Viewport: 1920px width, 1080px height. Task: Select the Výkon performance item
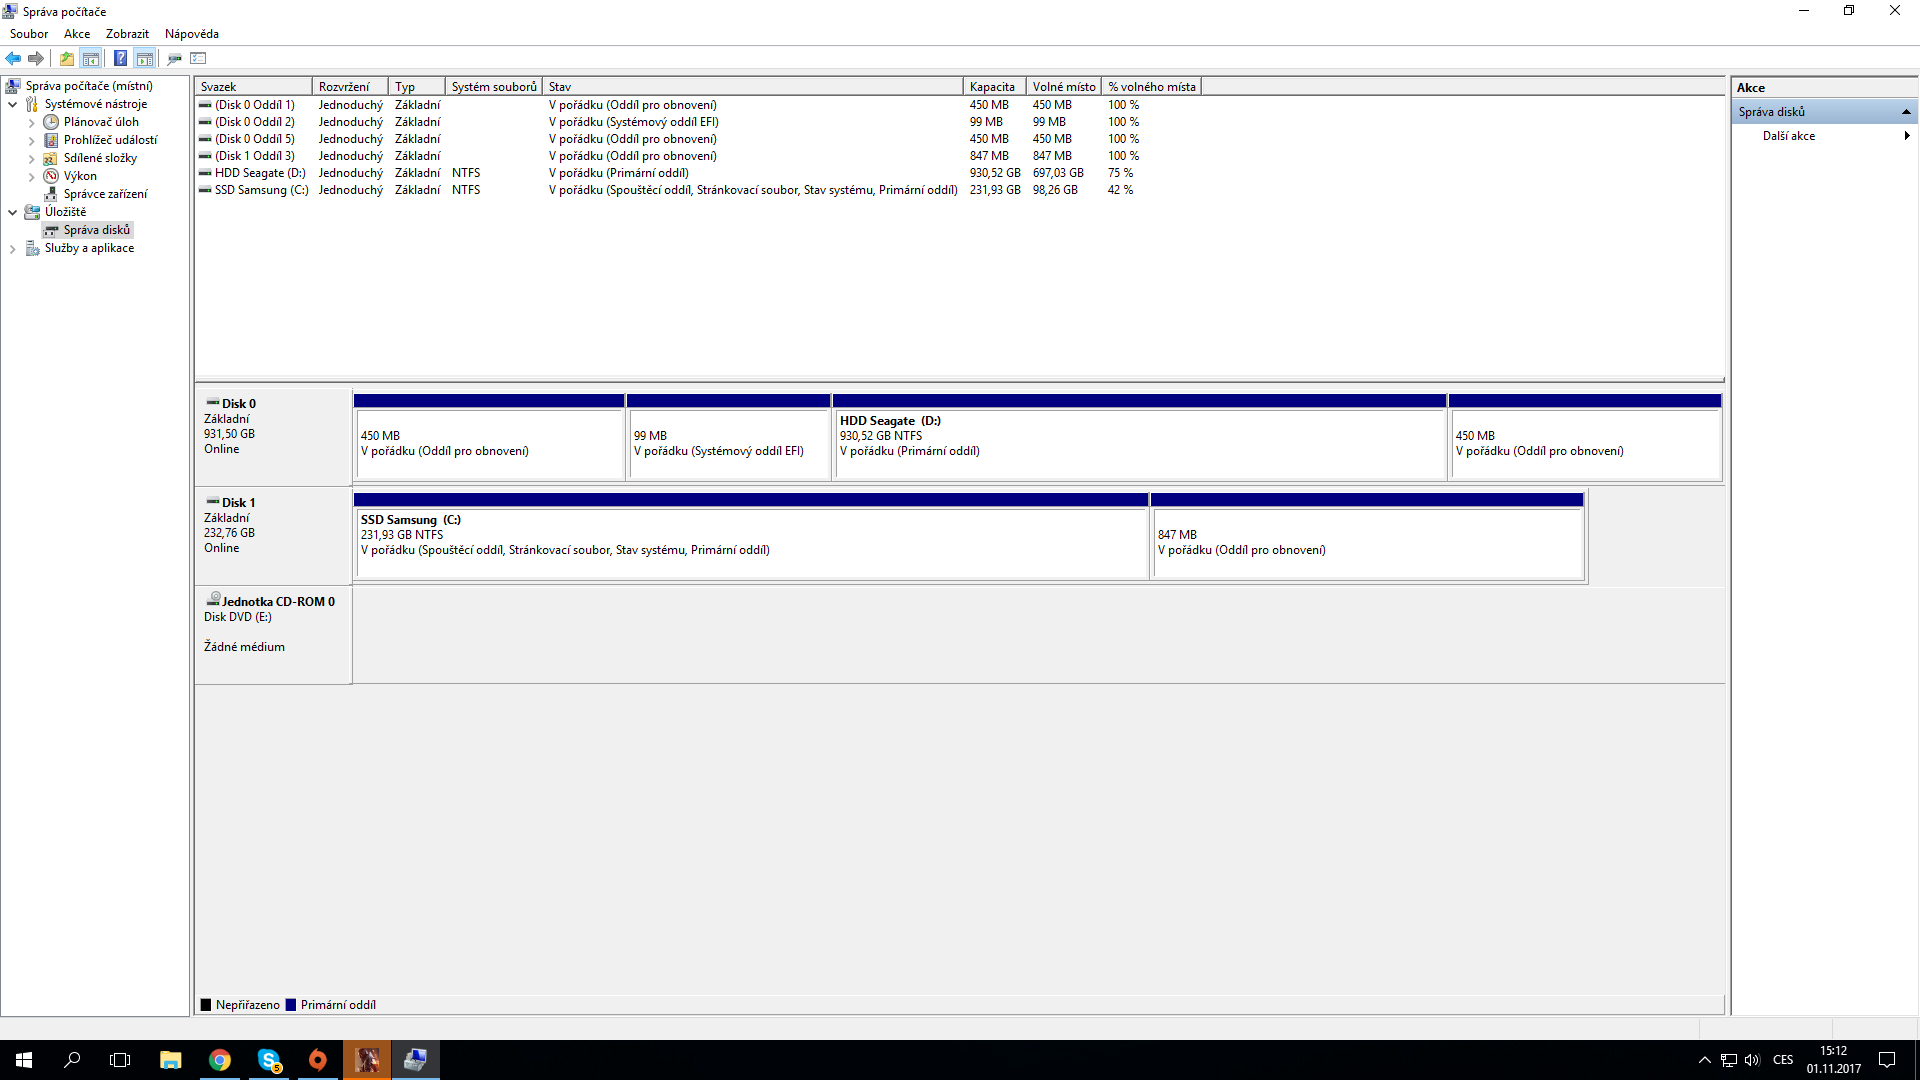tap(80, 176)
